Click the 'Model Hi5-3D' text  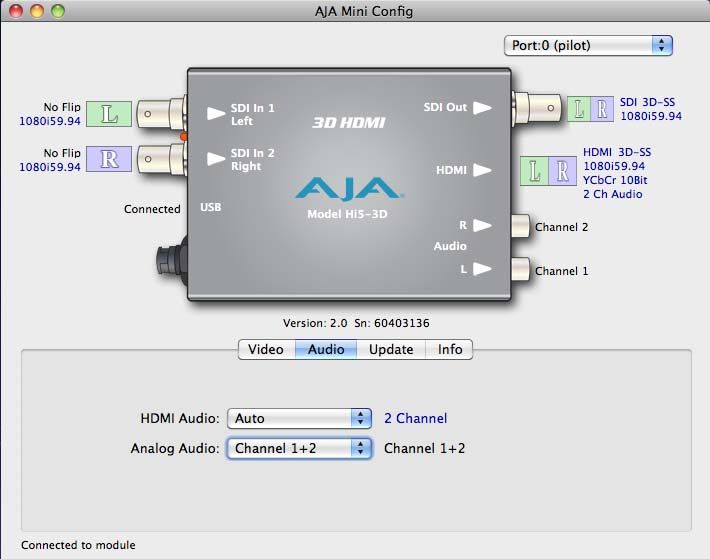[347, 214]
